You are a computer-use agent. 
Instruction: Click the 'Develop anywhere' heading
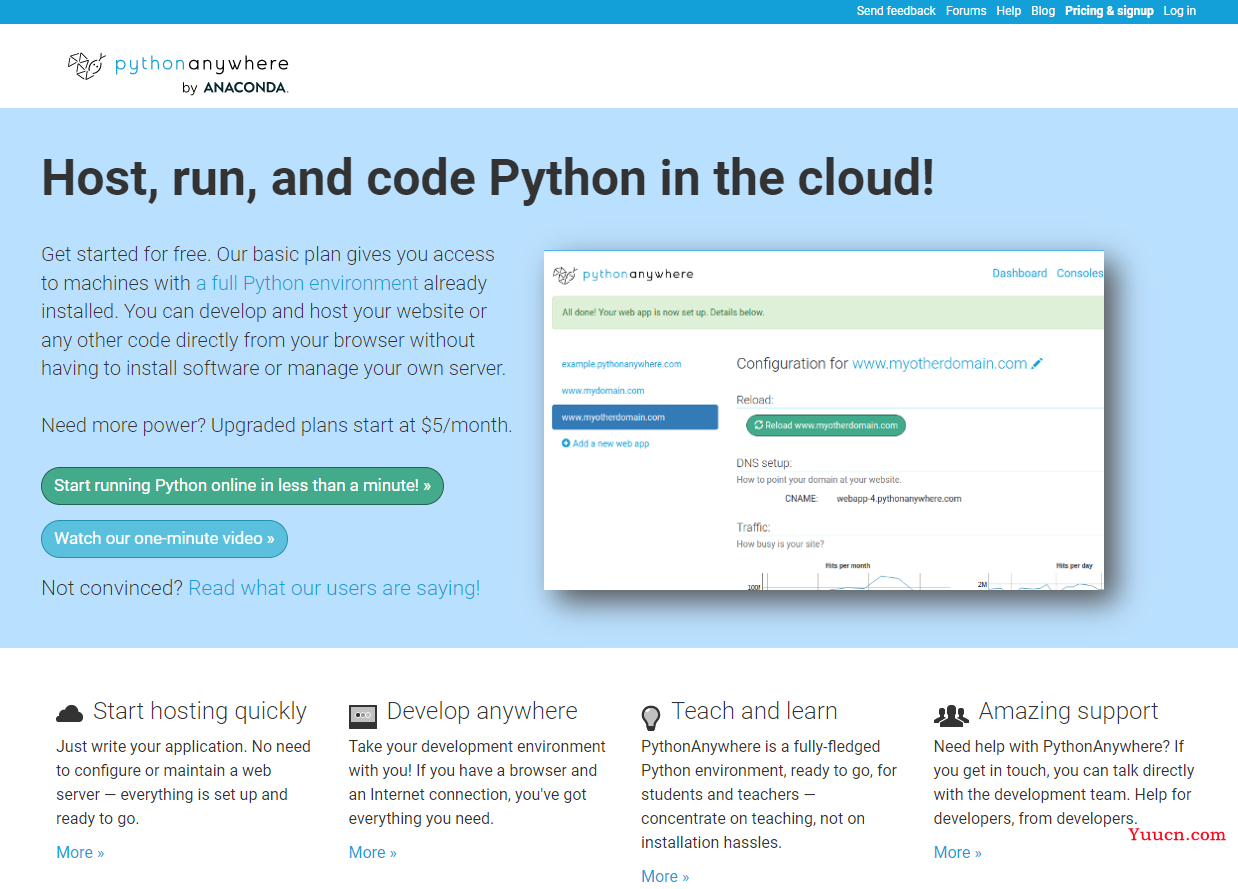(x=482, y=711)
